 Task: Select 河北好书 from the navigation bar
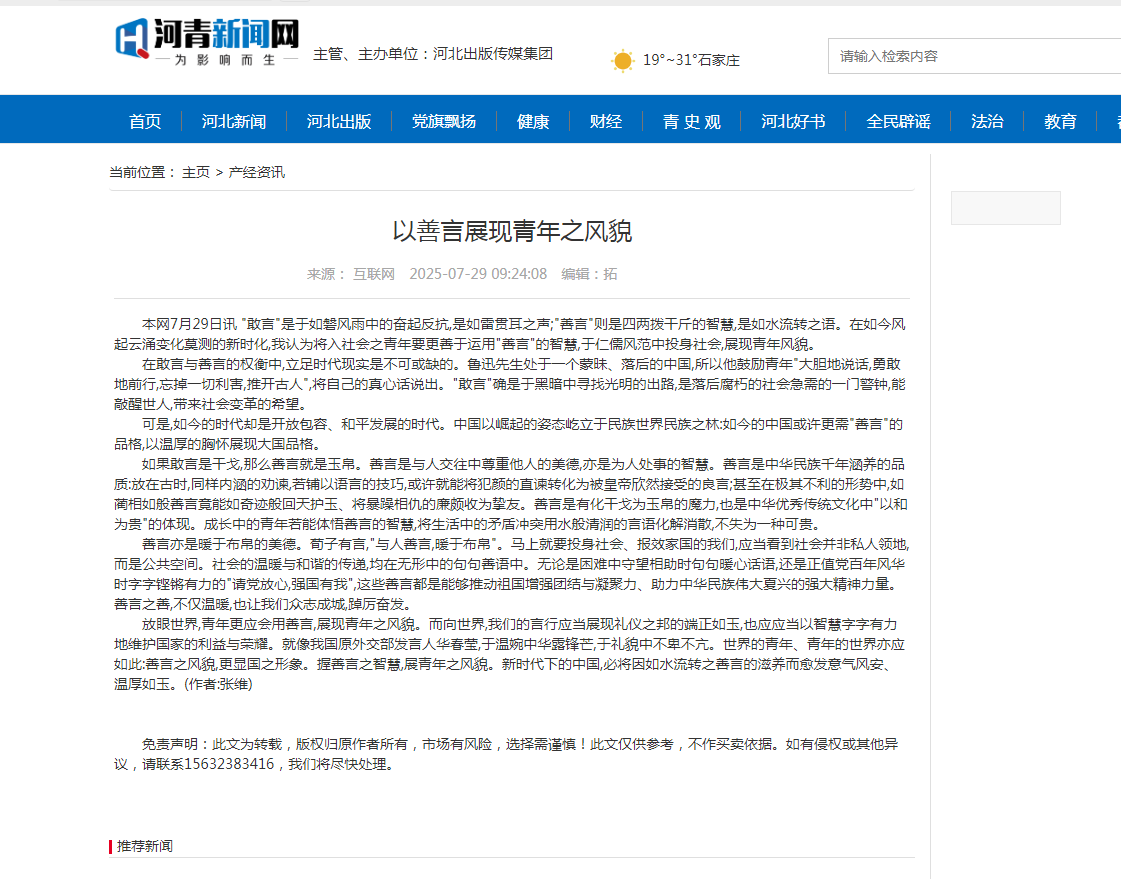click(793, 121)
